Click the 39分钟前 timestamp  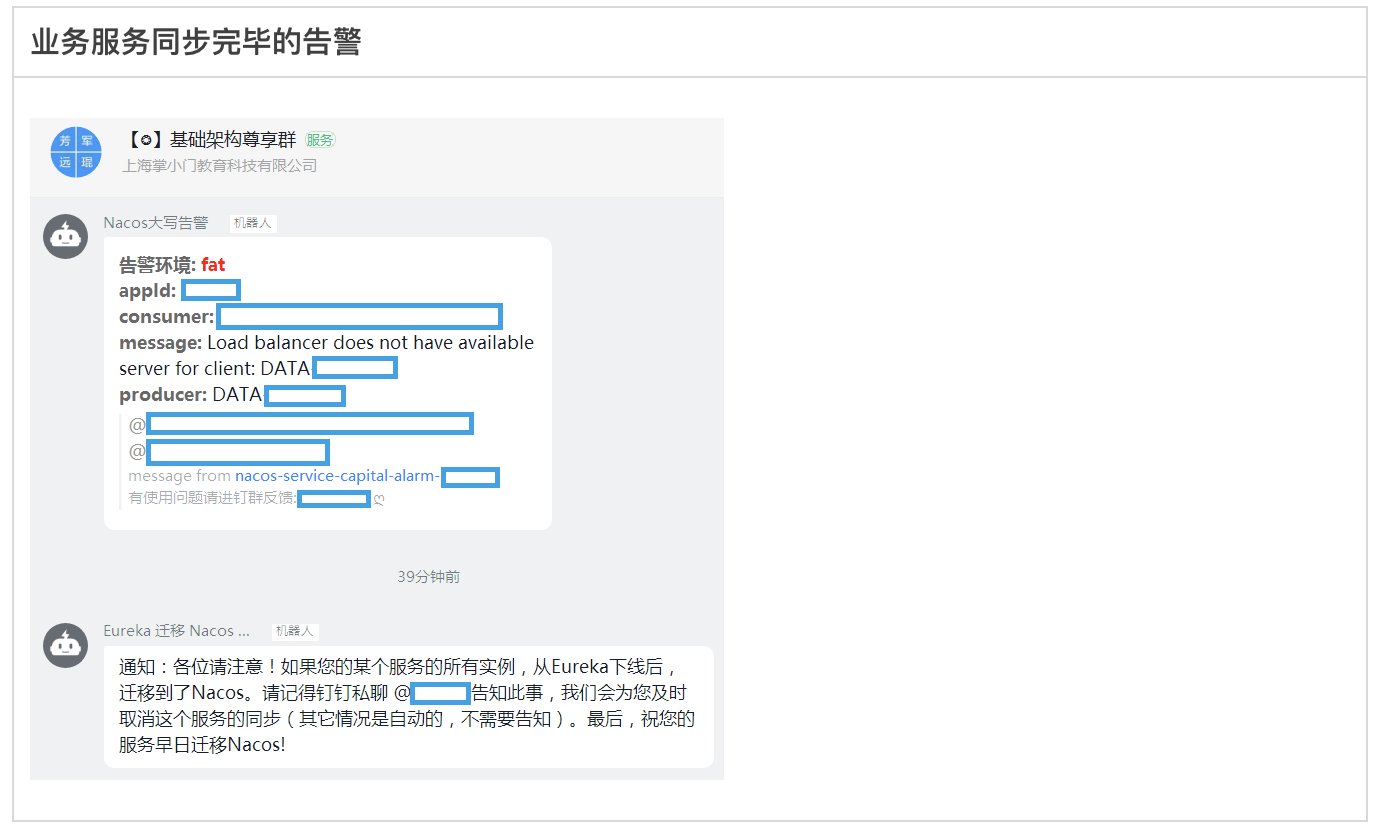click(429, 577)
